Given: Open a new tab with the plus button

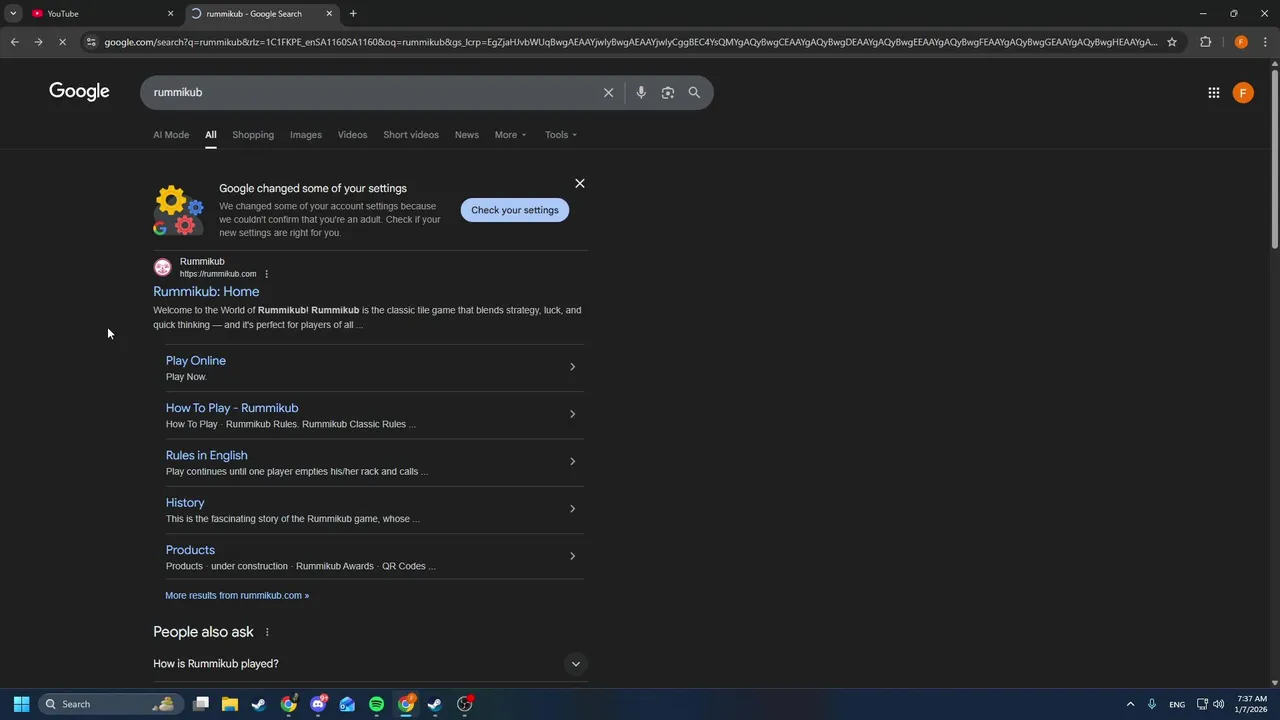Looking at the screenshot, I should pyautogui.click(x=353, y=14).
